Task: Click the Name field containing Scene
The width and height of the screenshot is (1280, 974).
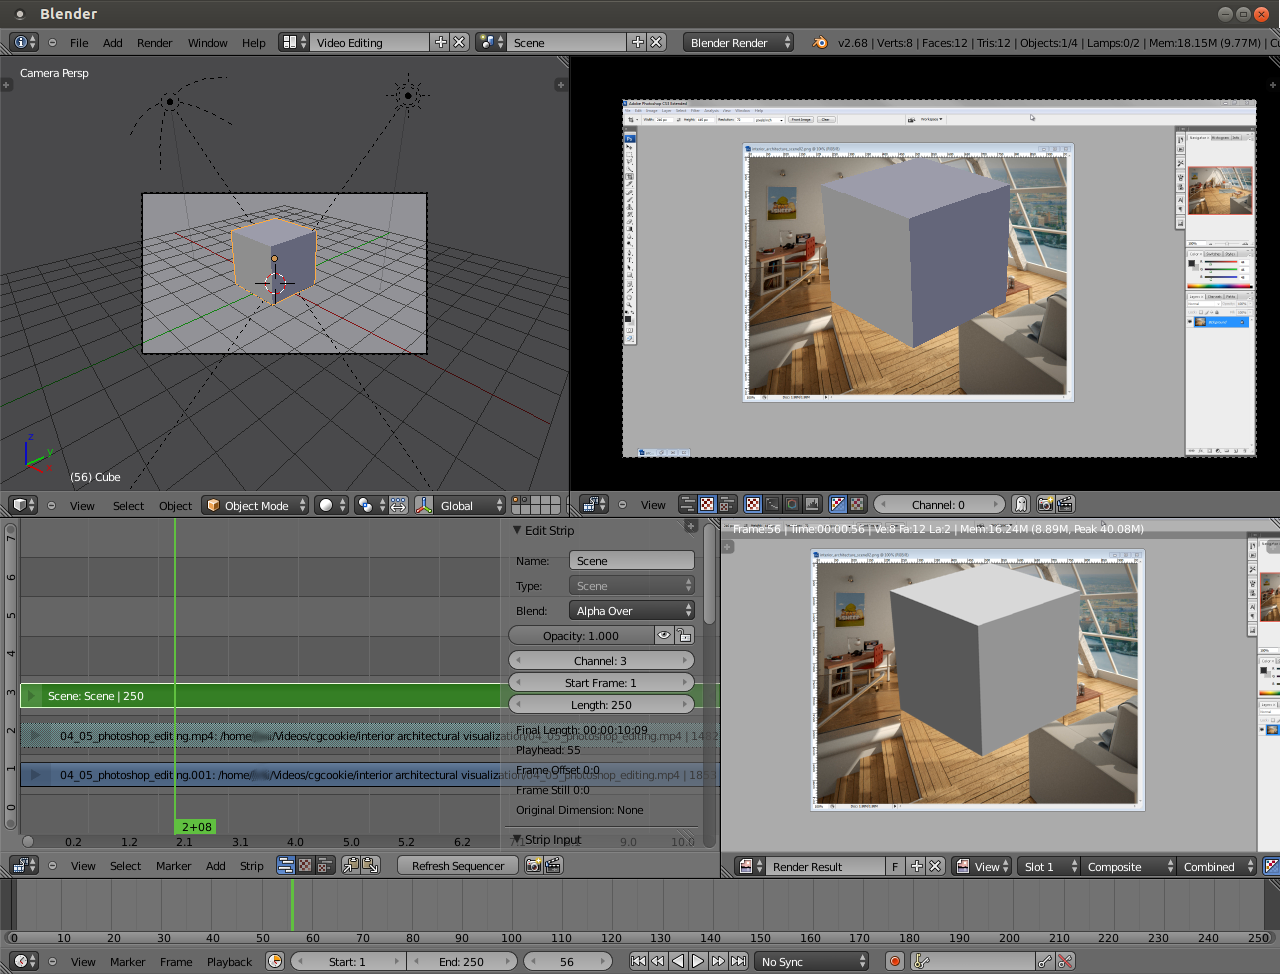Action: 631,560
